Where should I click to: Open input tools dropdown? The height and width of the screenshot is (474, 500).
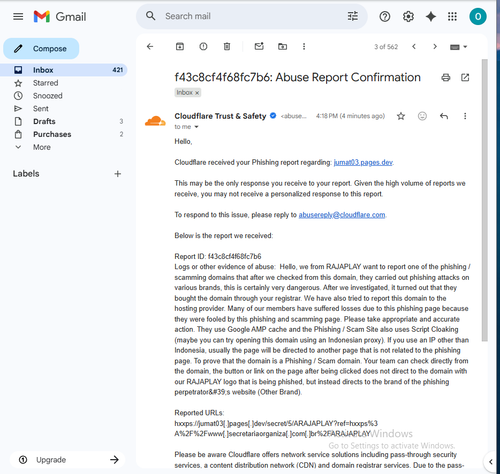pos(459,47)
